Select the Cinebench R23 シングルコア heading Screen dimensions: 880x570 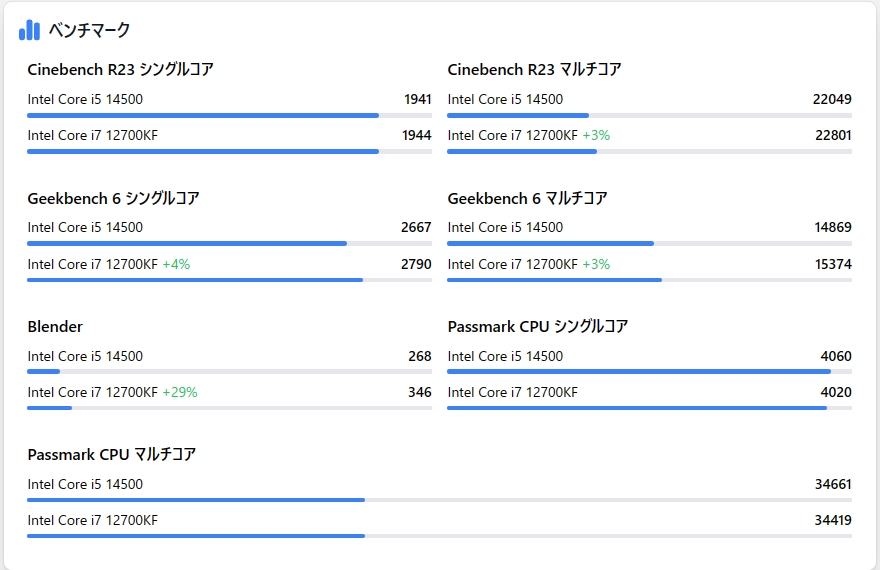pos(120,69)
